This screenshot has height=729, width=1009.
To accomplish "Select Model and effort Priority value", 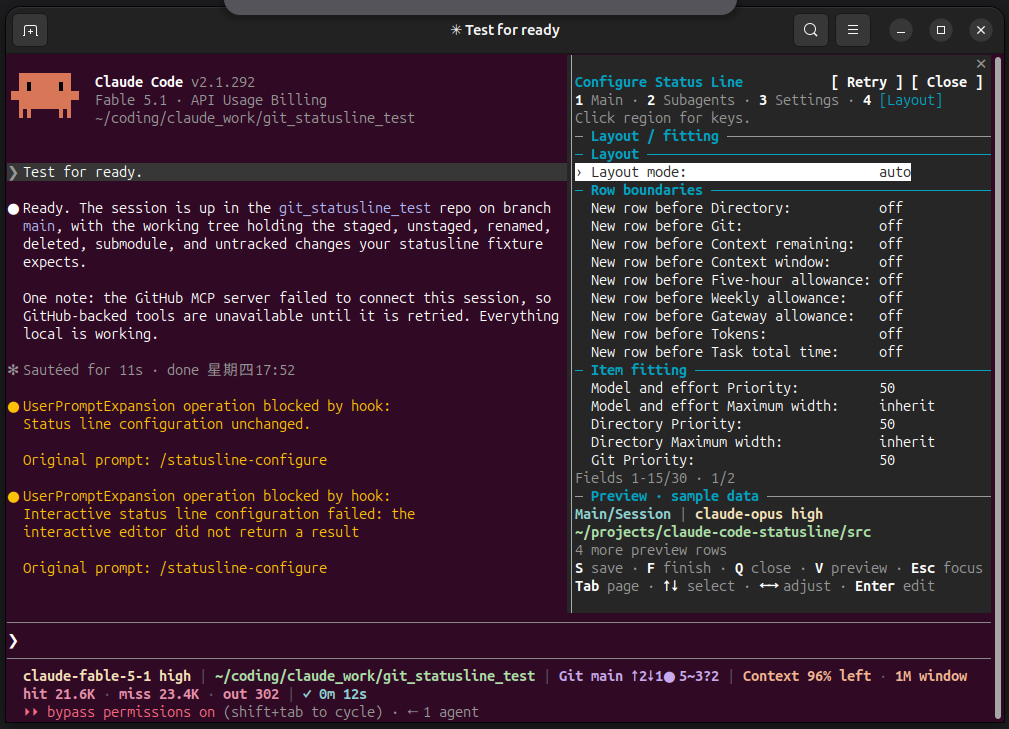I will pyautogui.click(x=887, y=389).
